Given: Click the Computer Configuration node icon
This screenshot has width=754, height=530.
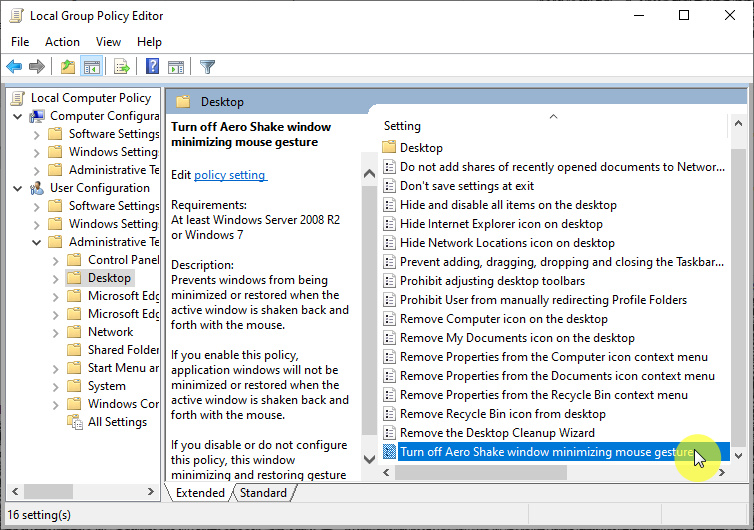Looking at the screenshot, I should coord(37,116).
